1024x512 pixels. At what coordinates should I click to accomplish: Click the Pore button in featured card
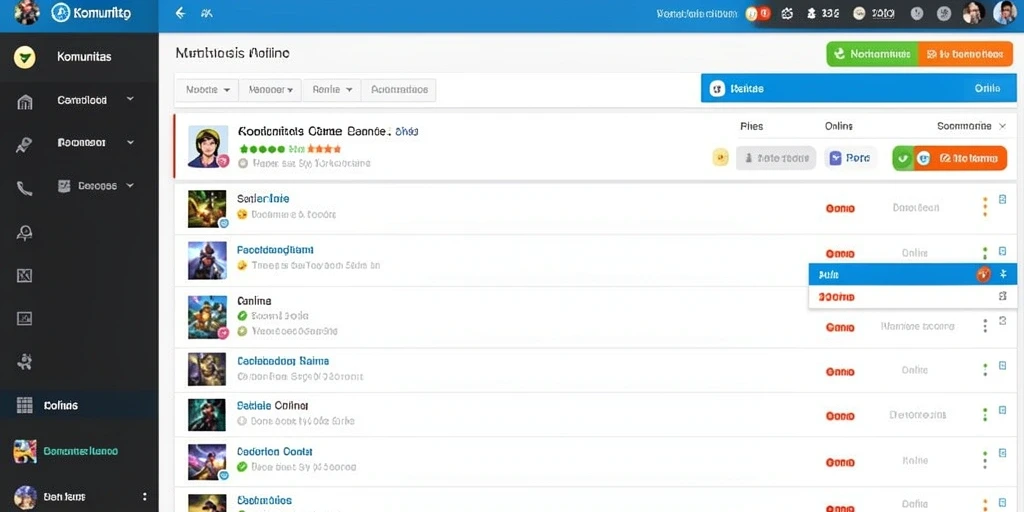click(851, 158)
